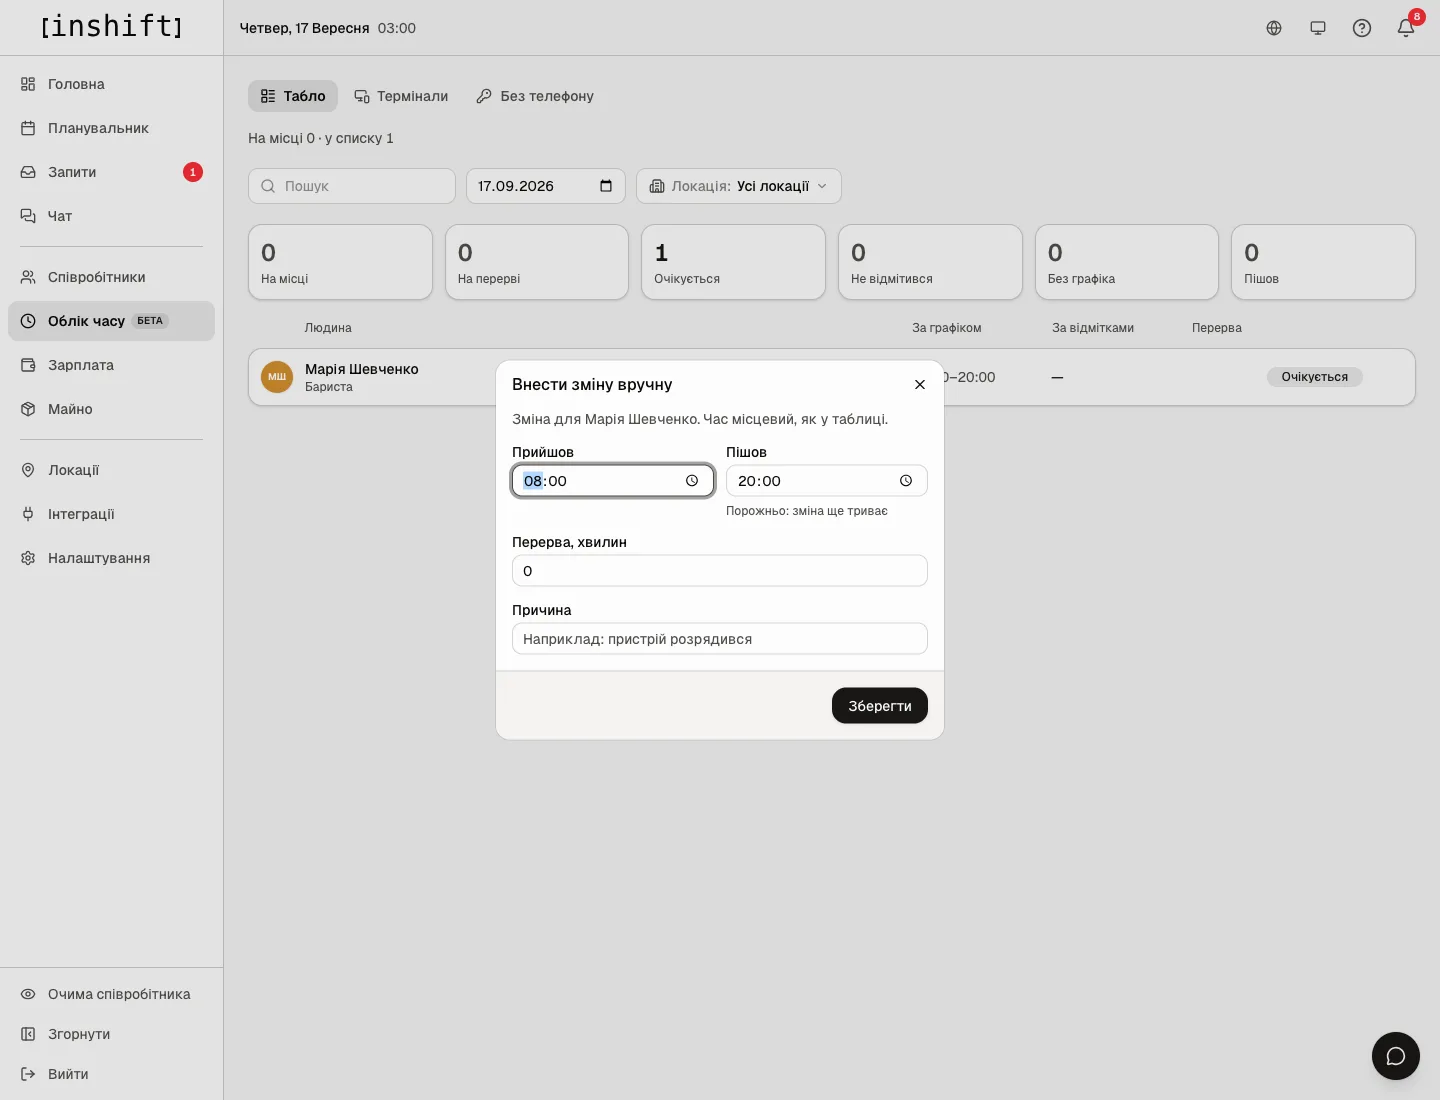Filter by На перерві card
This screenshot has width=1440, height=1100.
point(537,262)
